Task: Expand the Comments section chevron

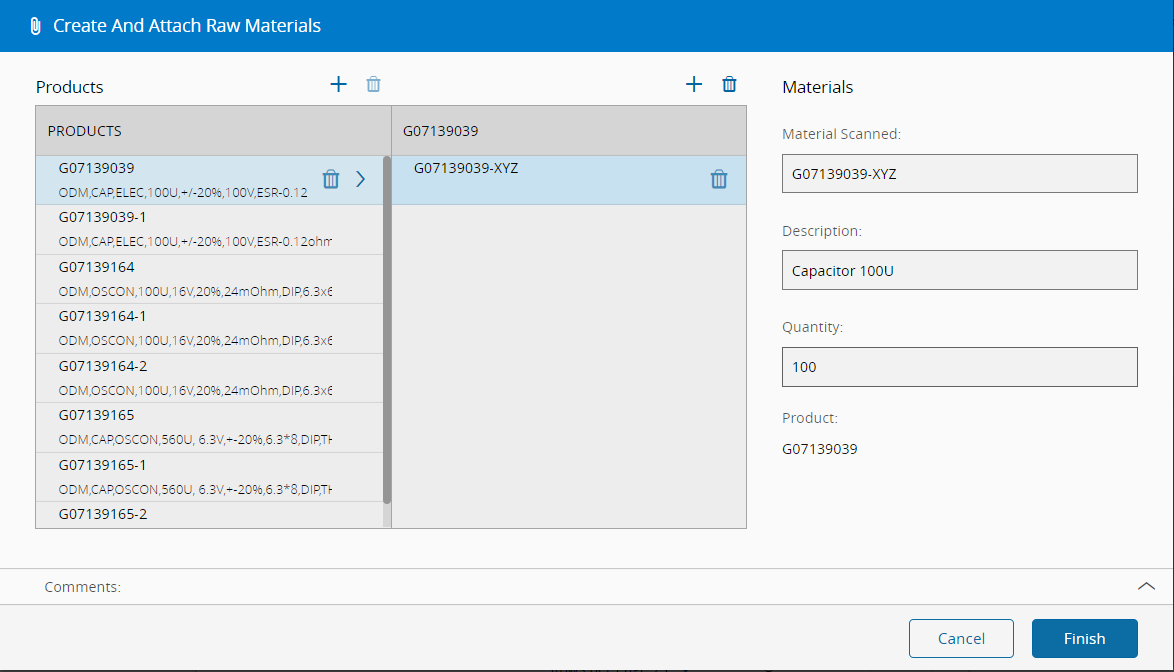Action: [1146, 587]
